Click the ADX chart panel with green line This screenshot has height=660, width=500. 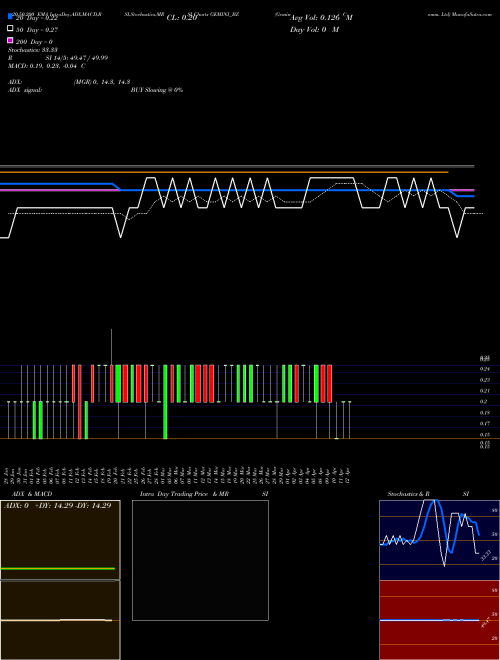[60, 540]
